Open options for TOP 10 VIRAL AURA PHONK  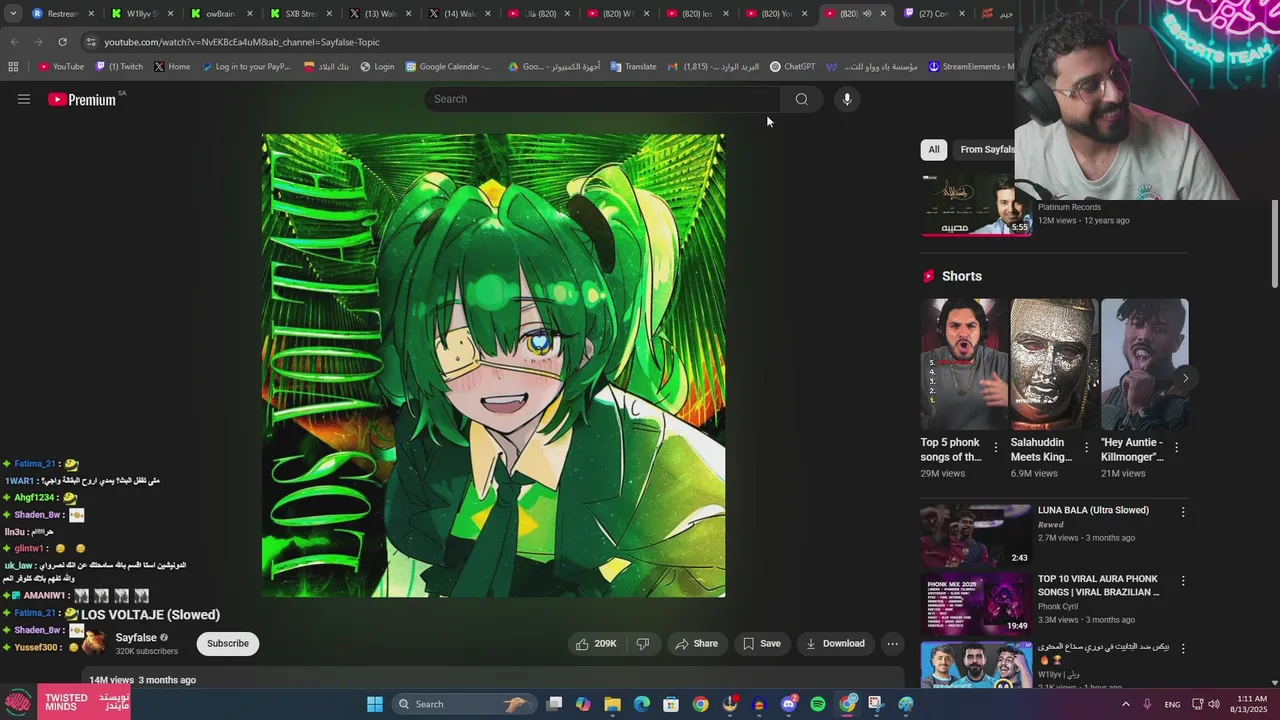pyautogui.click(x=1183, y=580)
